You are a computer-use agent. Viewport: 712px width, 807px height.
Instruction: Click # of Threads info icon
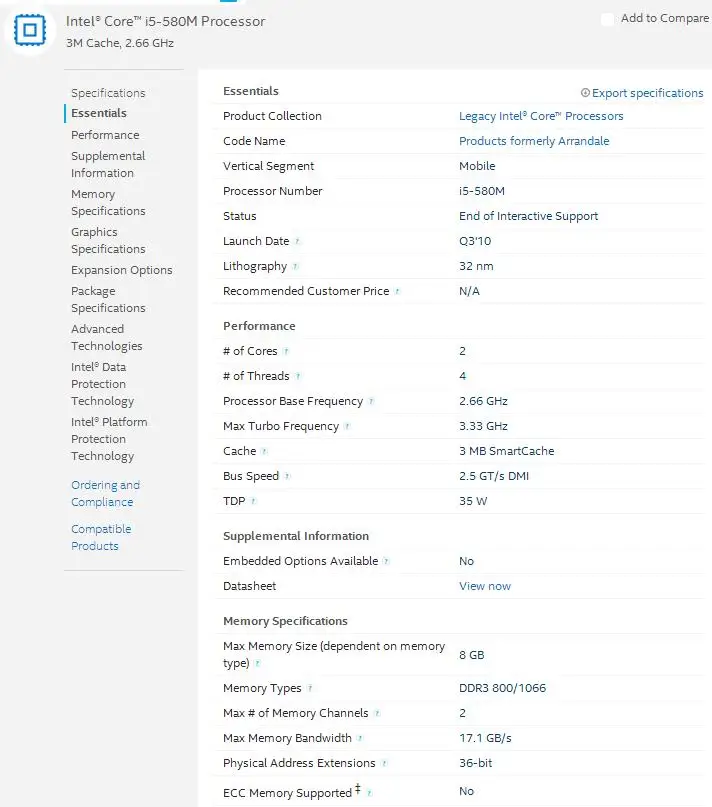pyautogui.click(x=298, y=376)
